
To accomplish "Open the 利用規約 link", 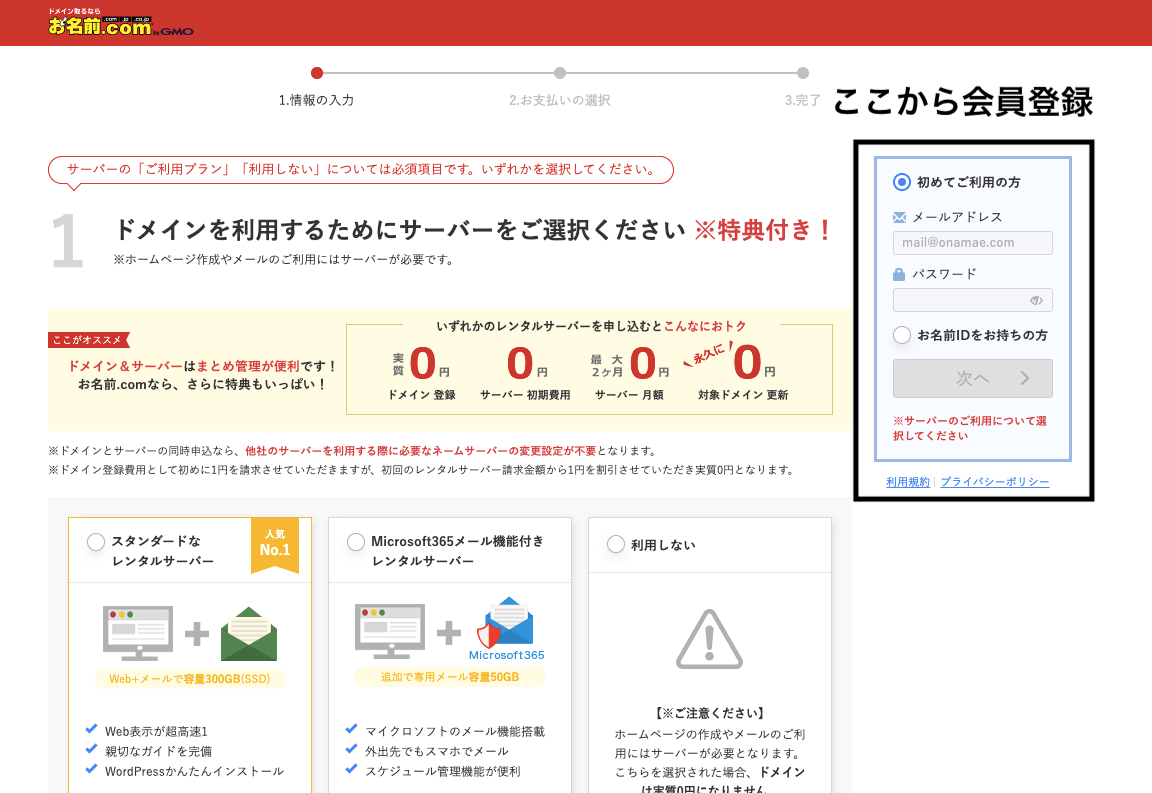I will (x=907, y=482).
